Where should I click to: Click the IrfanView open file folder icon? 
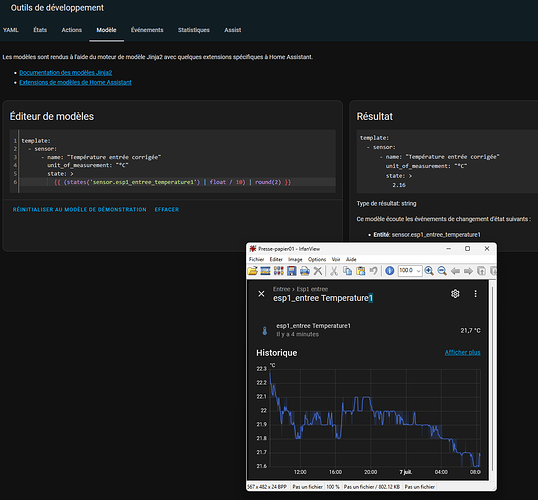tap(253, 271)
